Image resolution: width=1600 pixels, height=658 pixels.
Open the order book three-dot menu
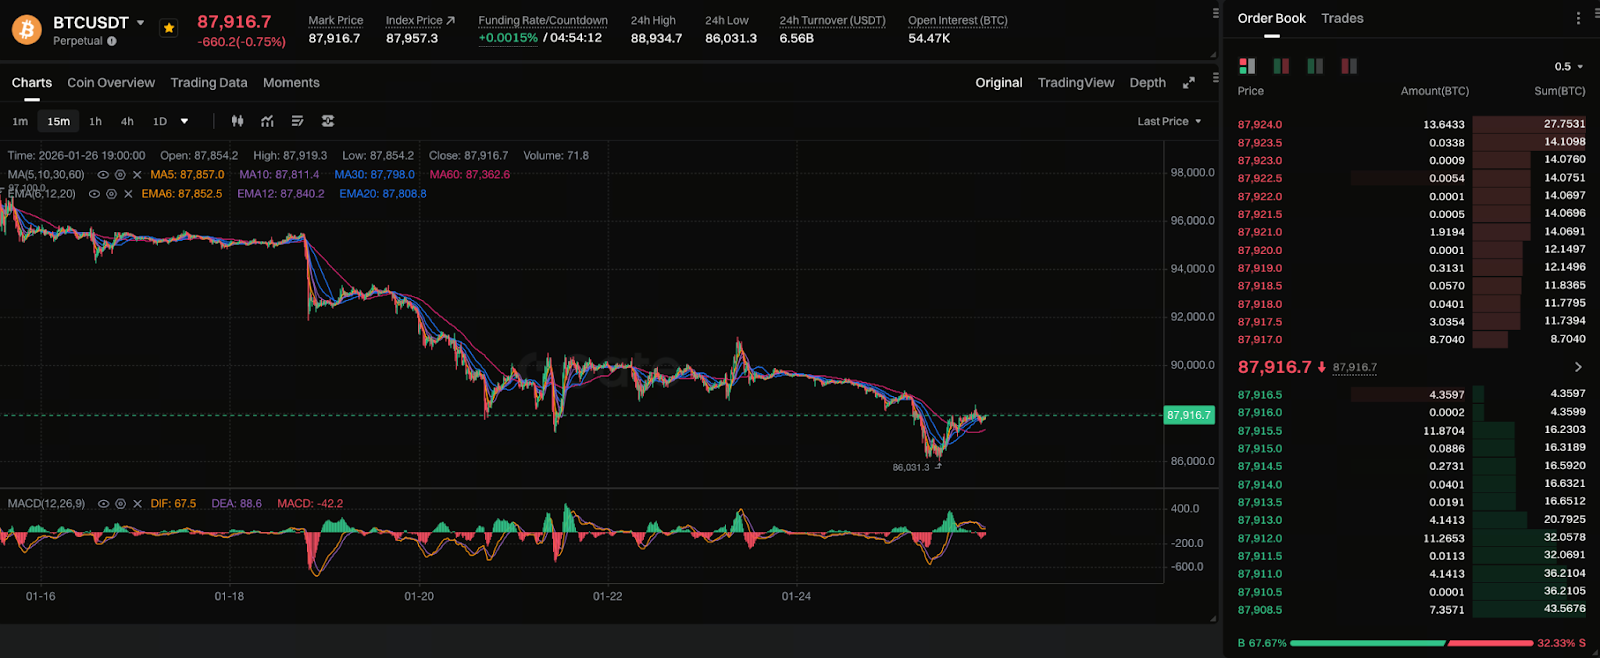tap(1579, 18)
